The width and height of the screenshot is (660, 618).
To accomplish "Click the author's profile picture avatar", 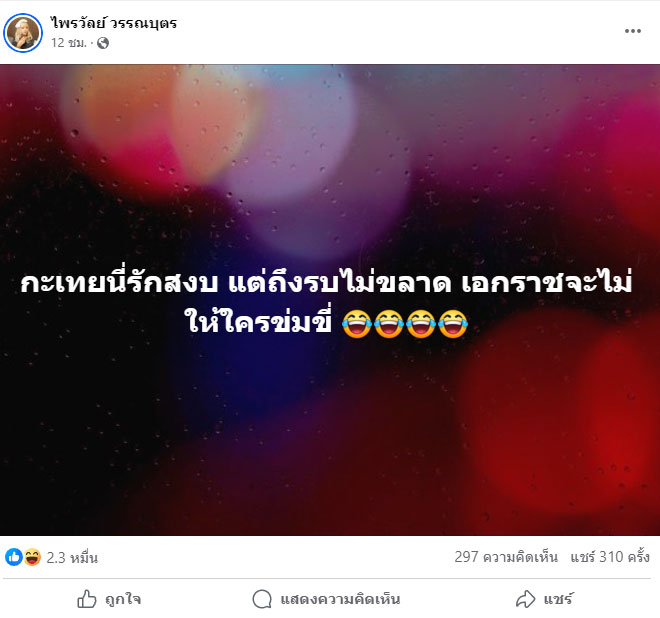I will click(x=23, y=32).
